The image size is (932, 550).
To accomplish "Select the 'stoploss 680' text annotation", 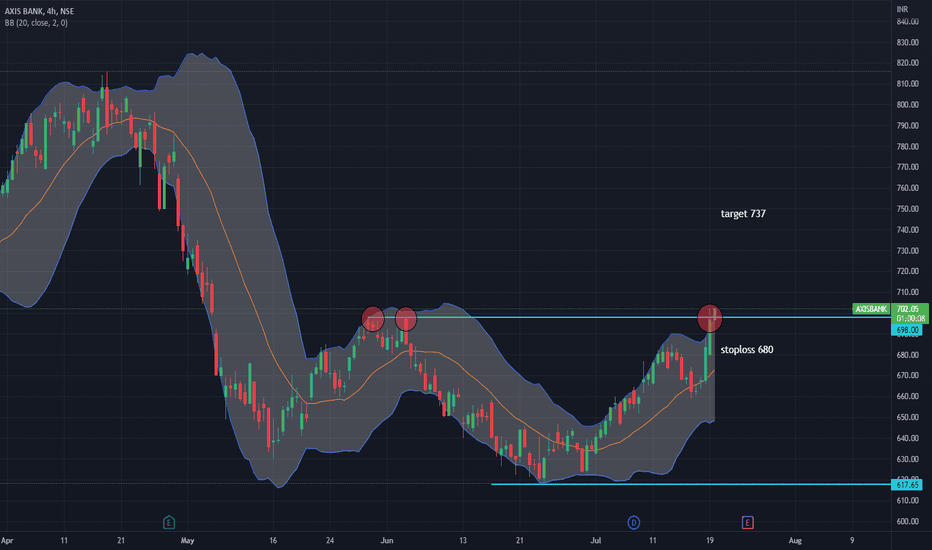I will [x=747, y=350].
